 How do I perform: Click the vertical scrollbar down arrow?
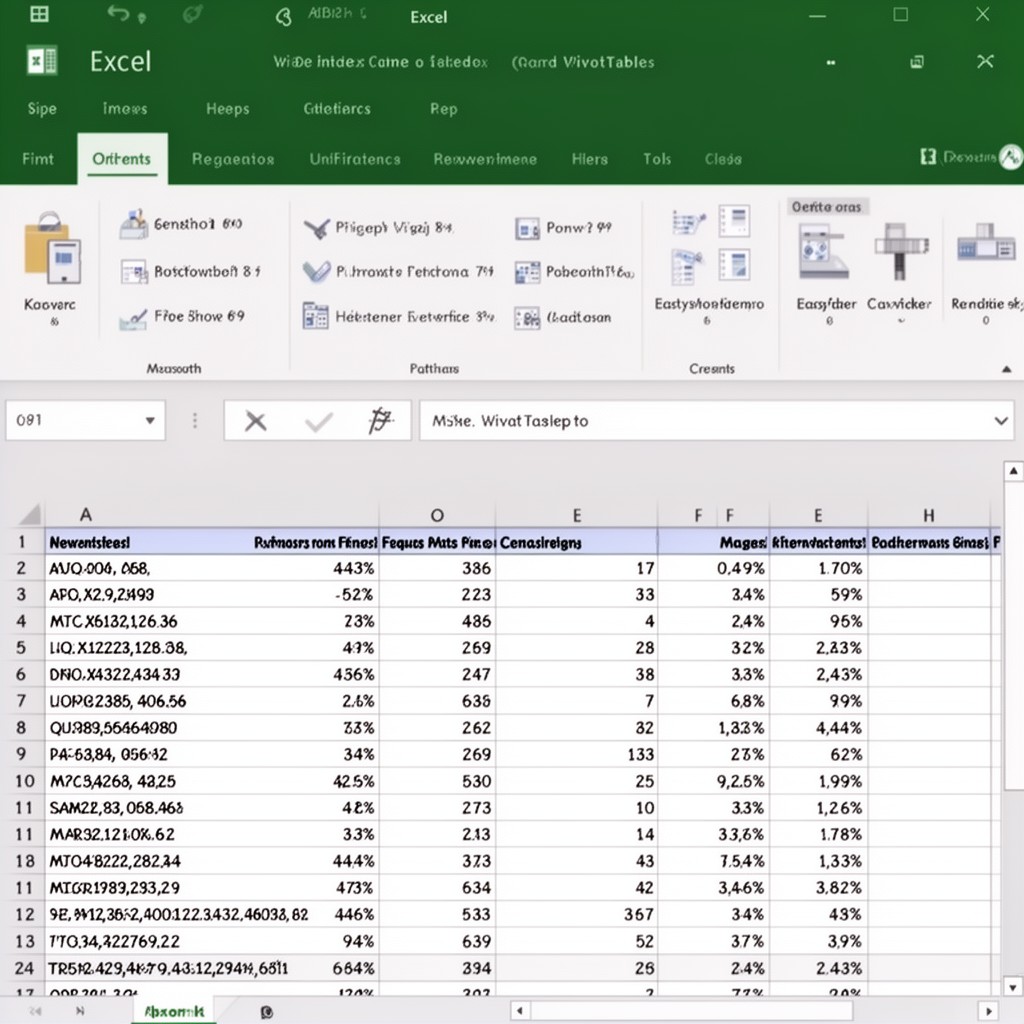click(1014, 987)
